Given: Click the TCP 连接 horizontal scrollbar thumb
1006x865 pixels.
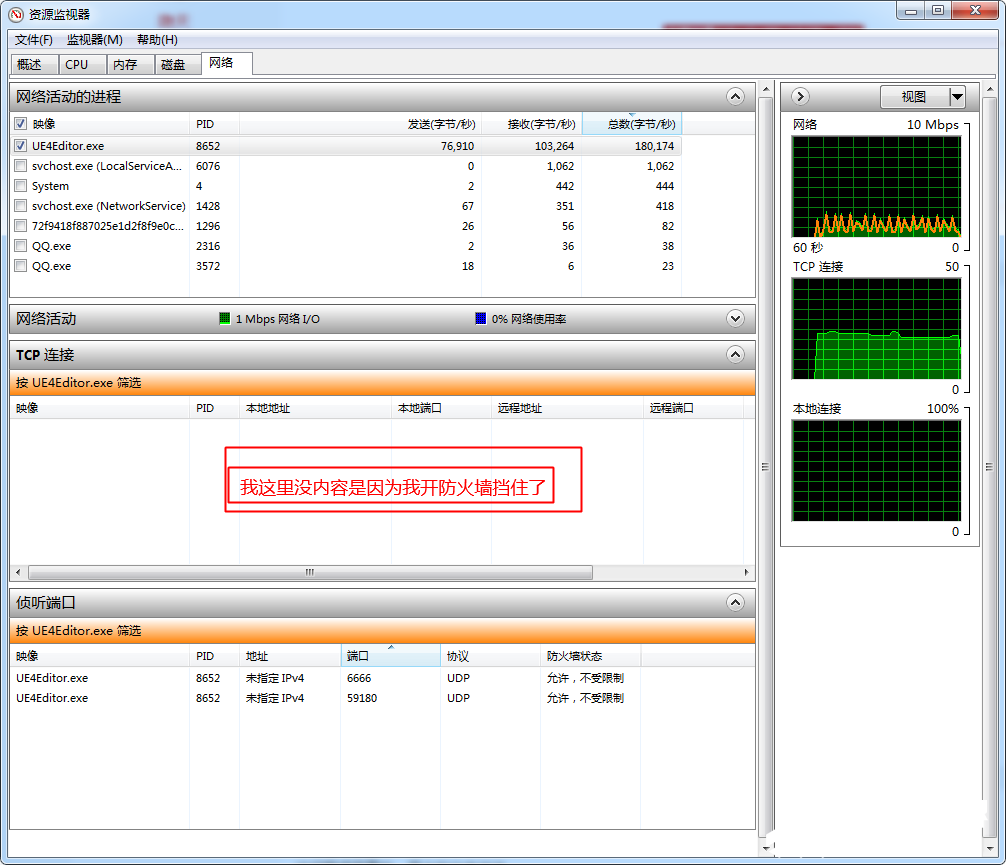Looking at the screenshot, I should click(311, 572).
